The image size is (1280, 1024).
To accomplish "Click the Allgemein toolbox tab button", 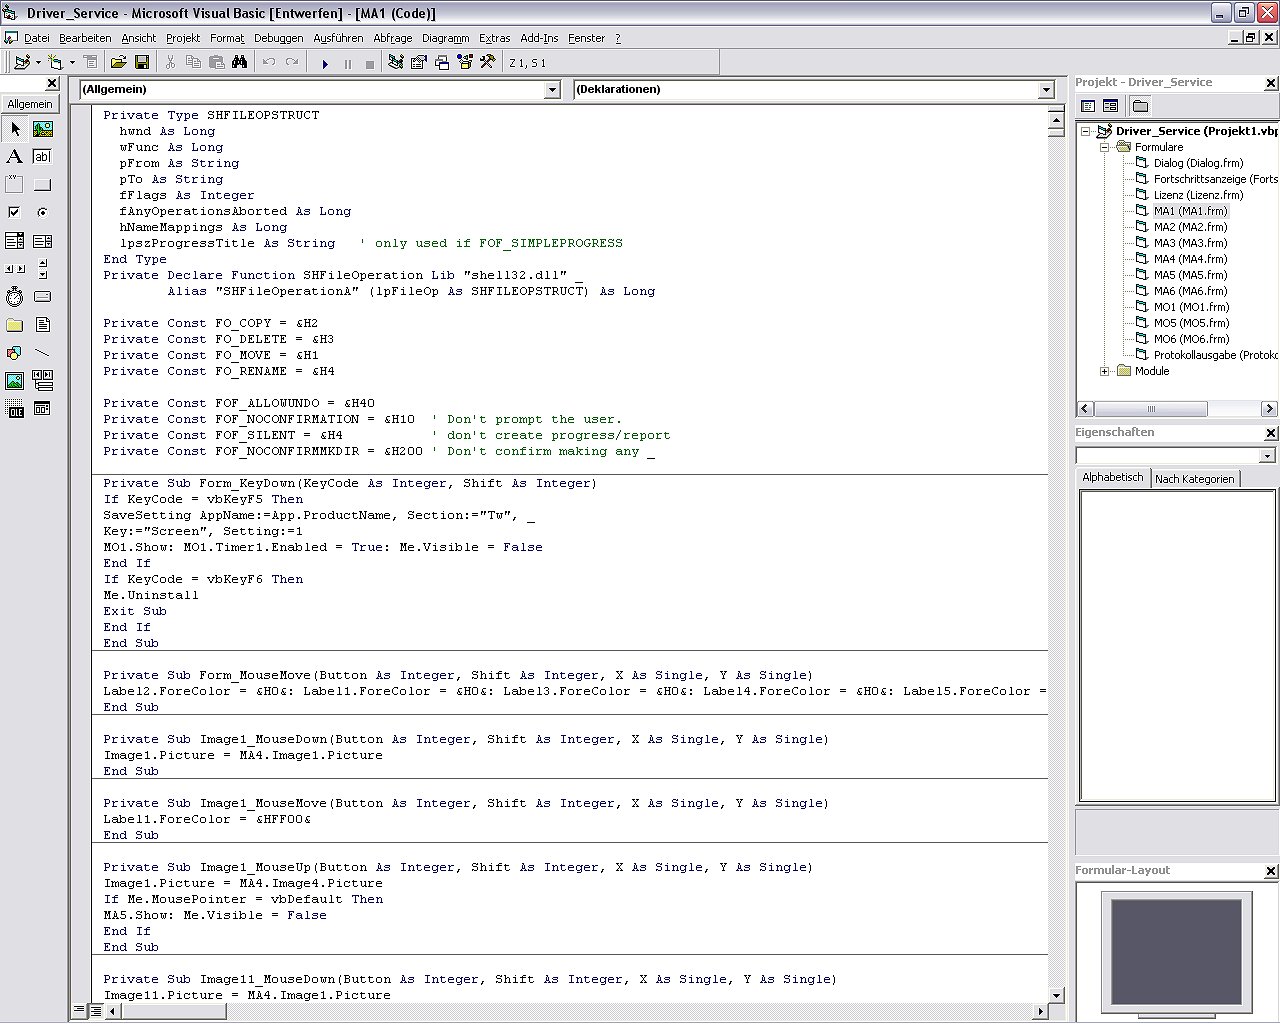I will tap(30, 104).
